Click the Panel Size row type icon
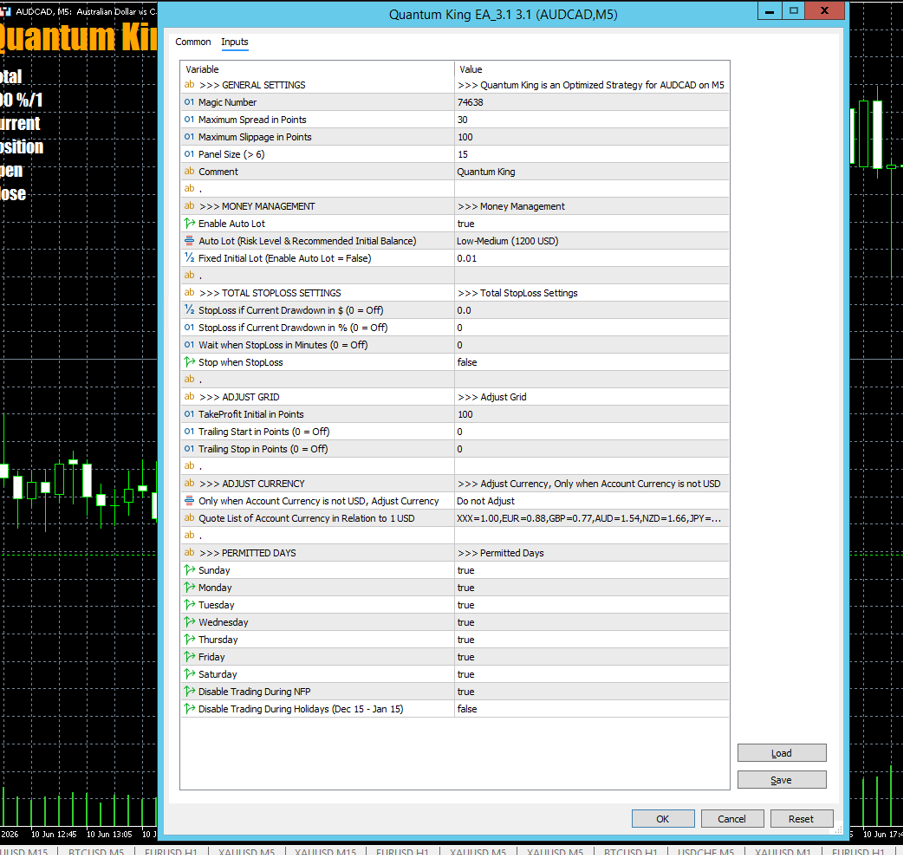The image size is (903, 855). pos(189,154)
